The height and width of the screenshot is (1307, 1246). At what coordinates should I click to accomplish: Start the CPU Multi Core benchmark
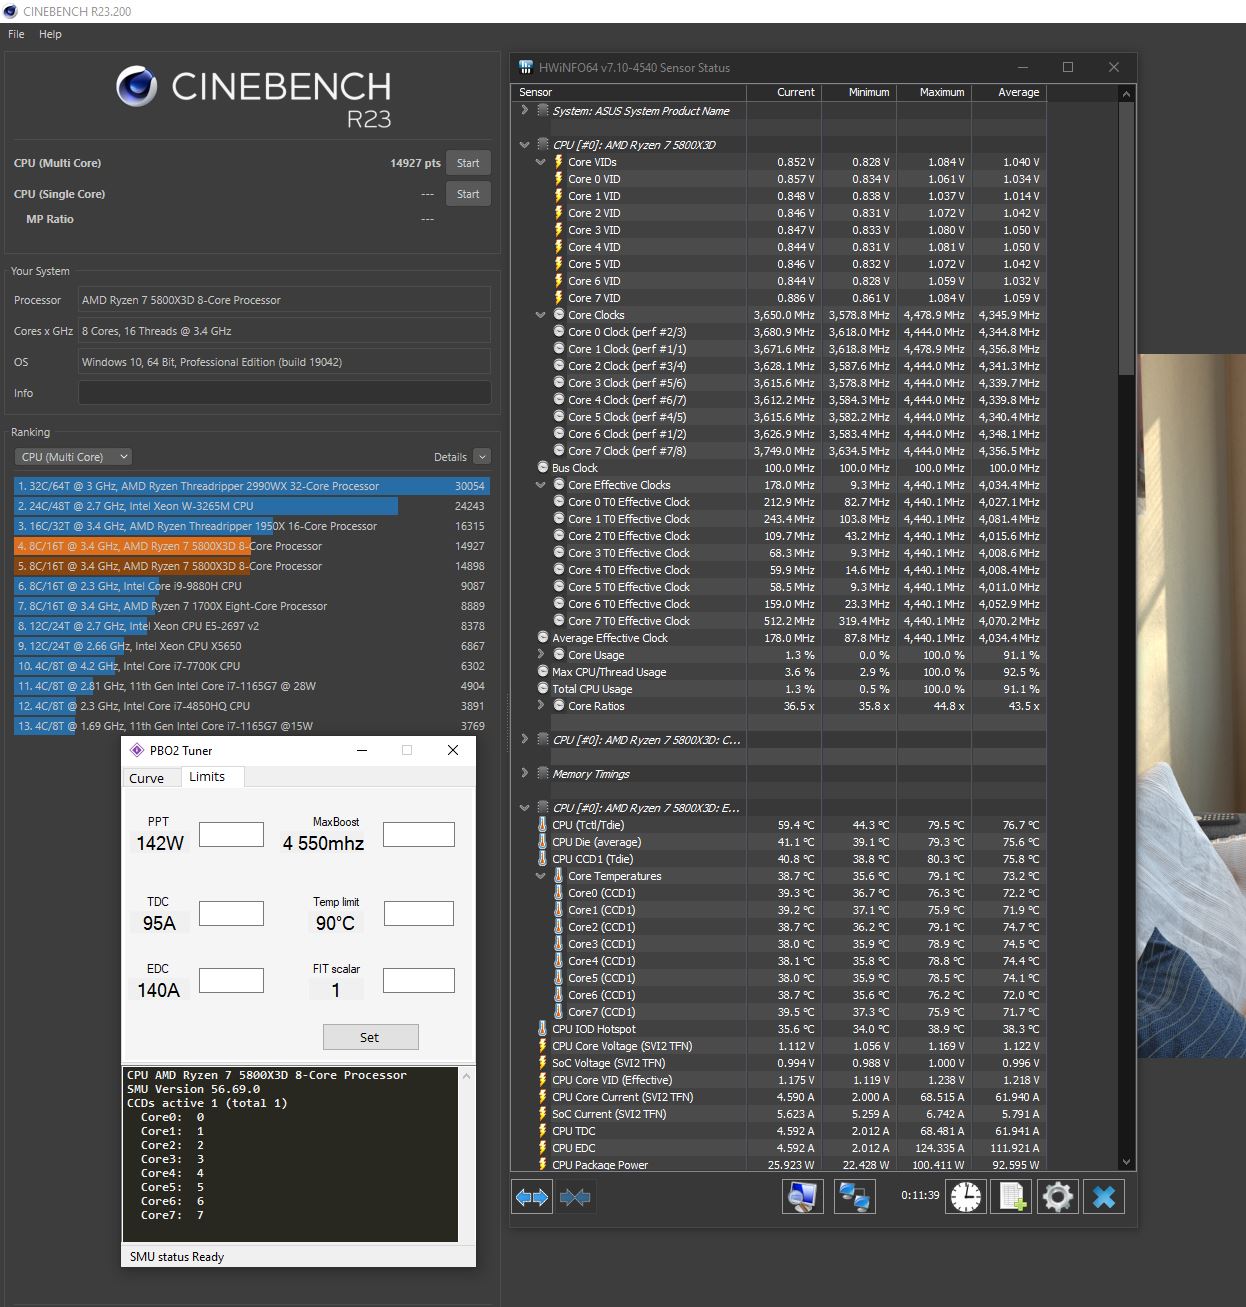click(468, 163)
